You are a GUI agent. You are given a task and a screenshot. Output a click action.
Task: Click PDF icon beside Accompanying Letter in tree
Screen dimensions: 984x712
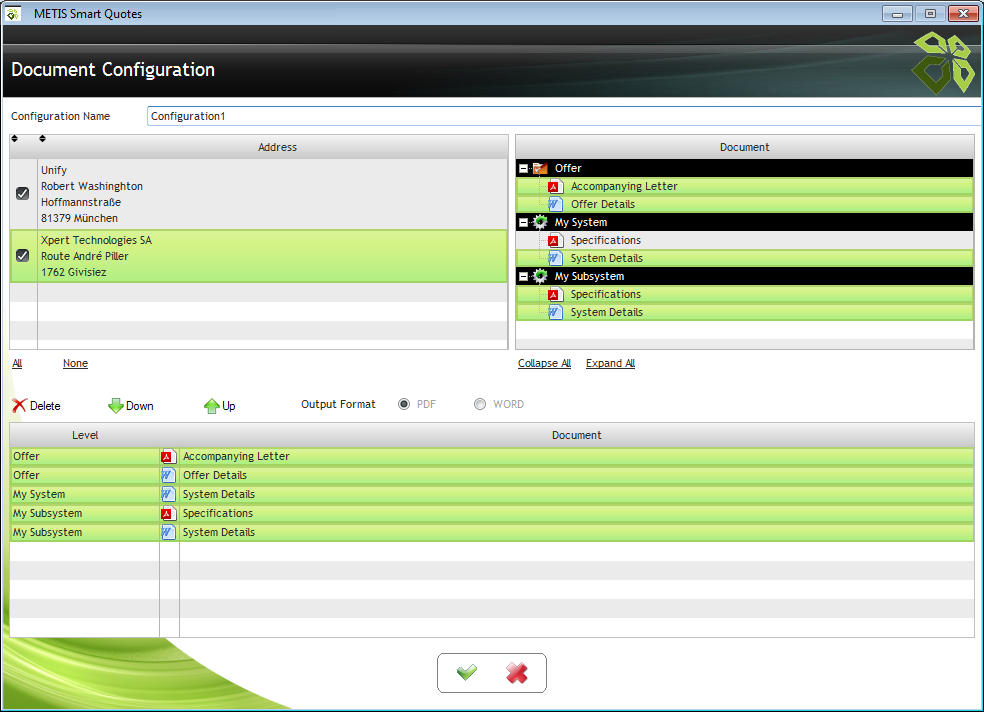coord(556,186)
